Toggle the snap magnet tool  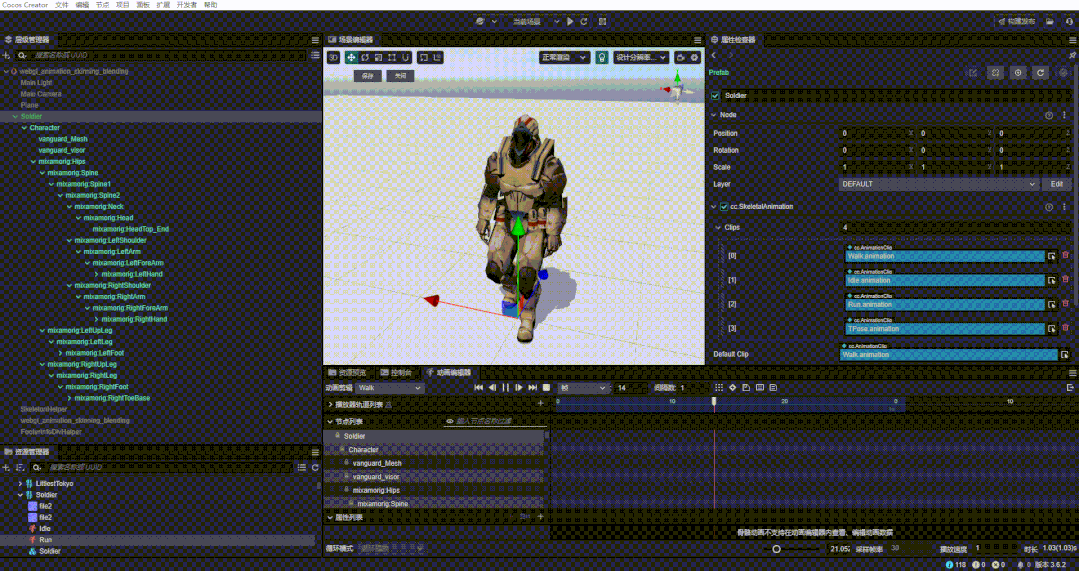coord(406,58)
